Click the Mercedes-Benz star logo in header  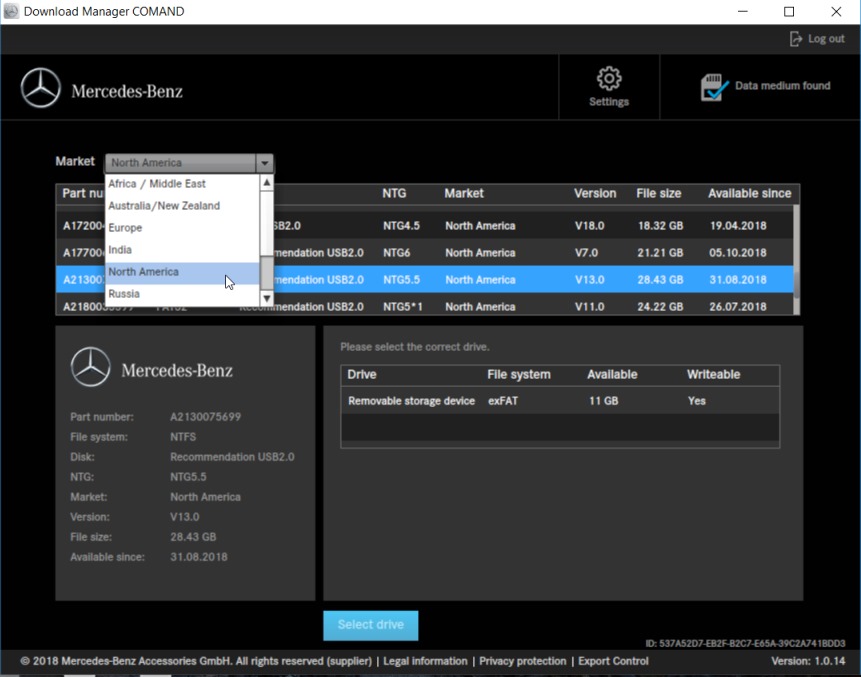click(x=41, y=88)
